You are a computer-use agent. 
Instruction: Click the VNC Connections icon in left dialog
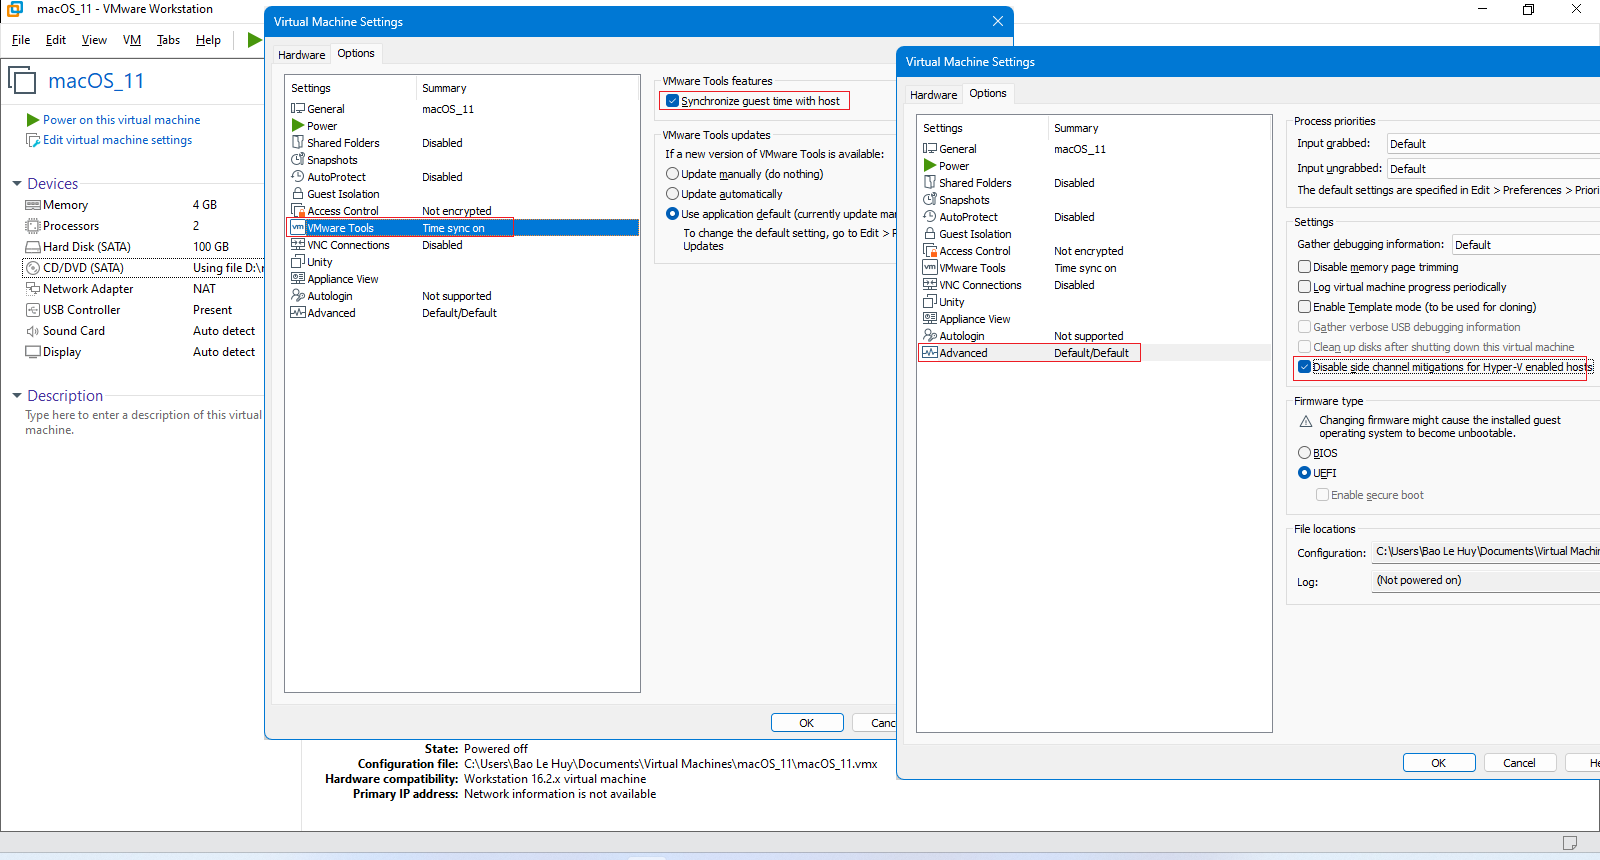(298, 244)
